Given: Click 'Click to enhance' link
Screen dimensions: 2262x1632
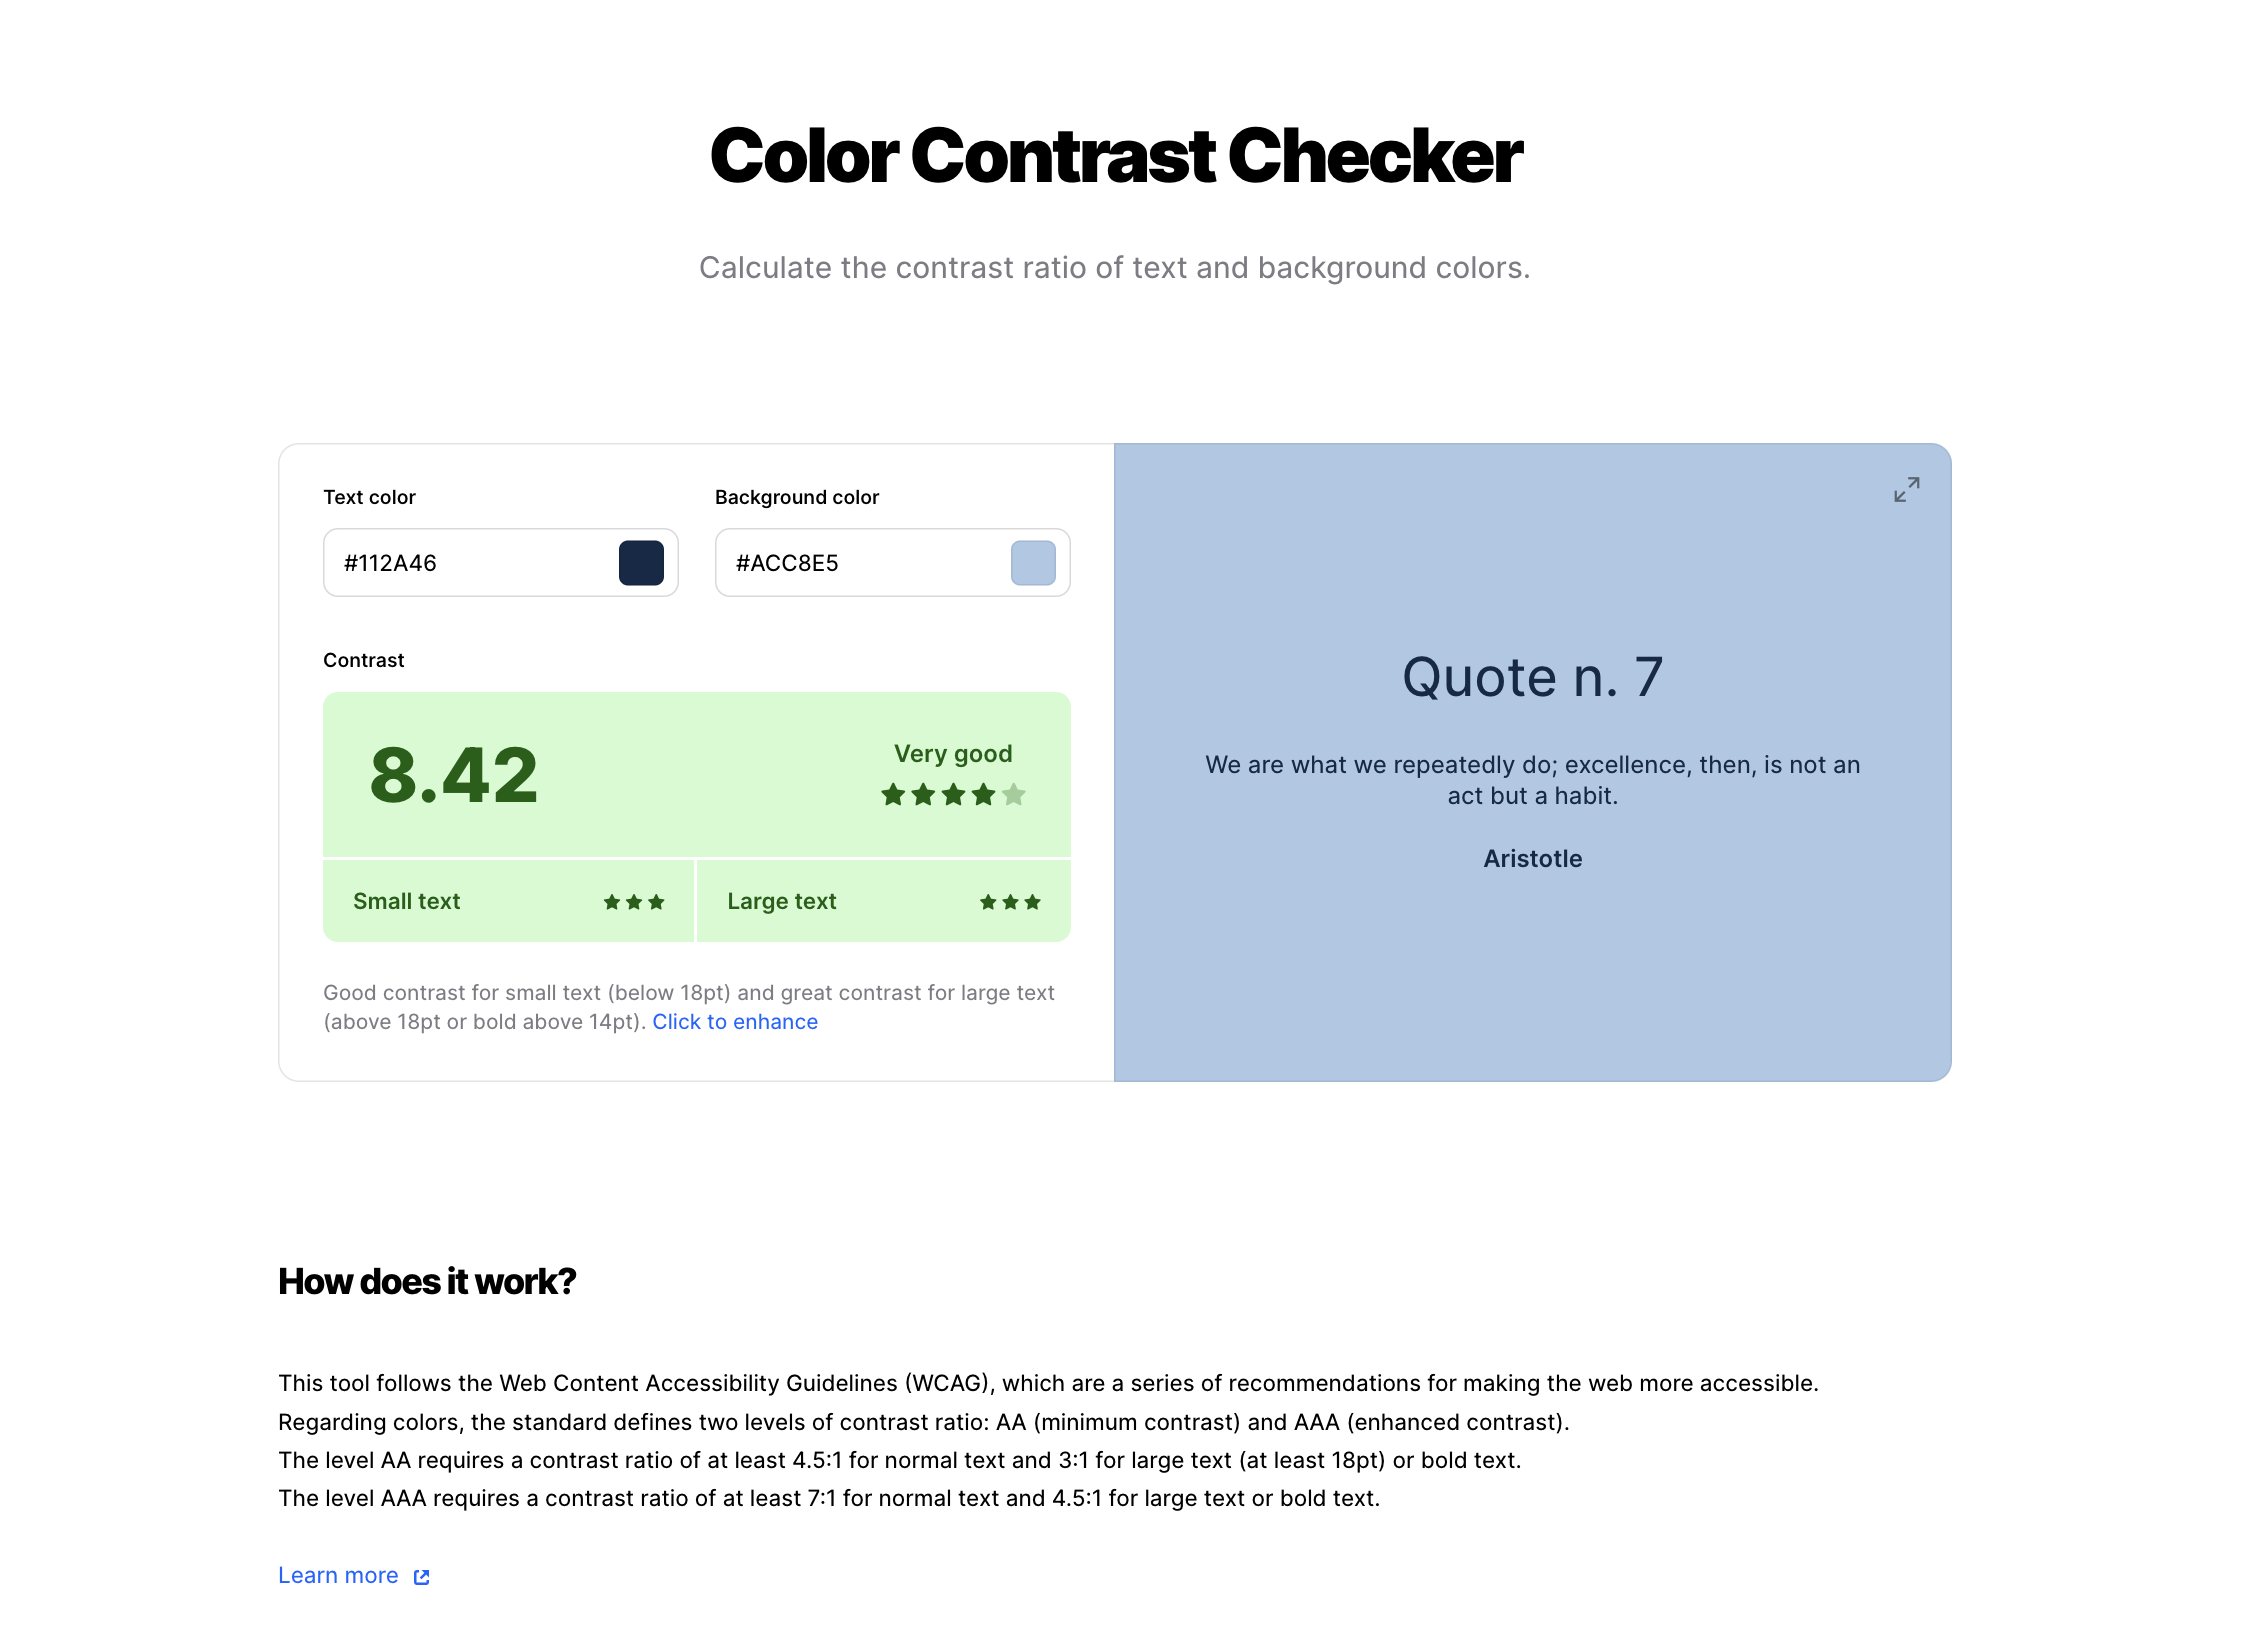Looking at the screenshot, I should click(x=734, y=1021).
